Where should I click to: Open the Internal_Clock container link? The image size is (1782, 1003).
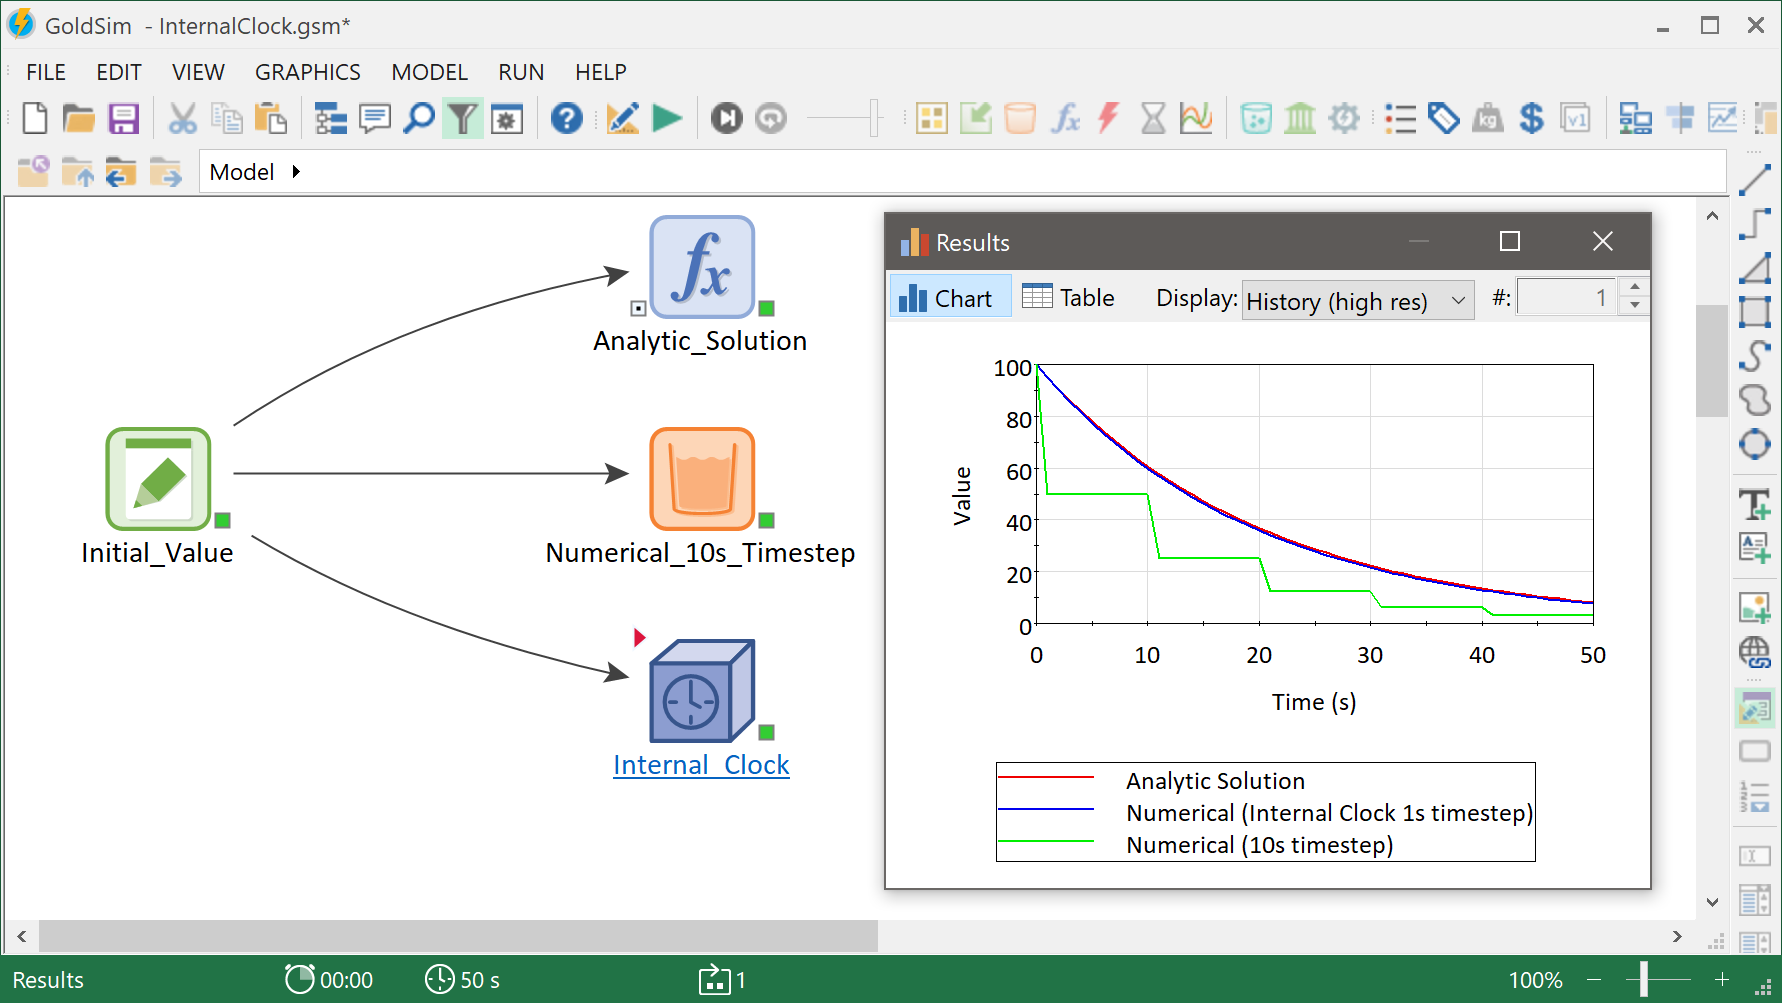[701, 765]
